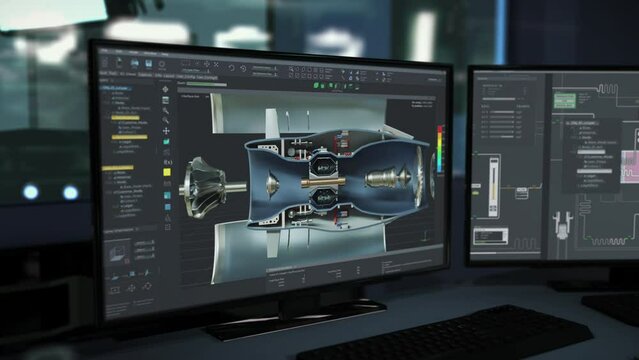
Task: Select the upper magnifier zoom tool
Action: click(x=165, y=110)
